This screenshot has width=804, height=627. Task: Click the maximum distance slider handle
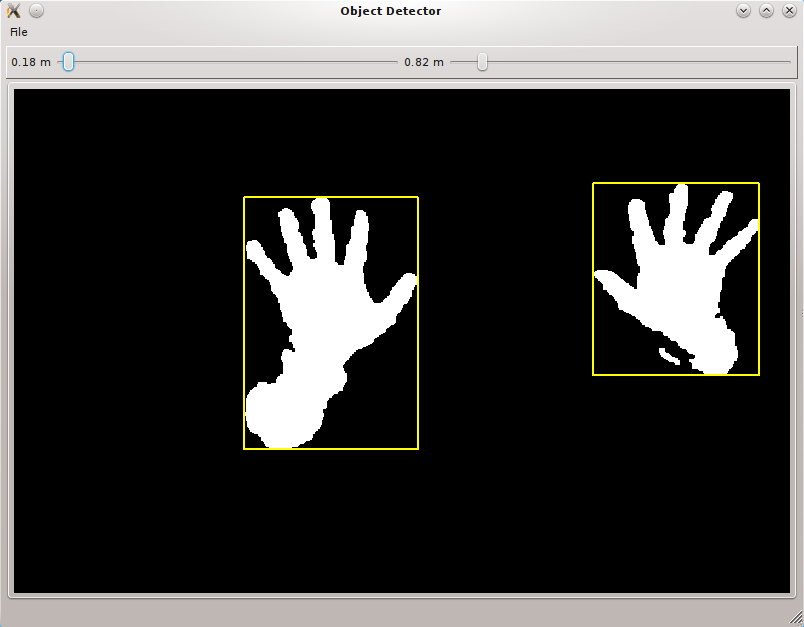point(482,62)
